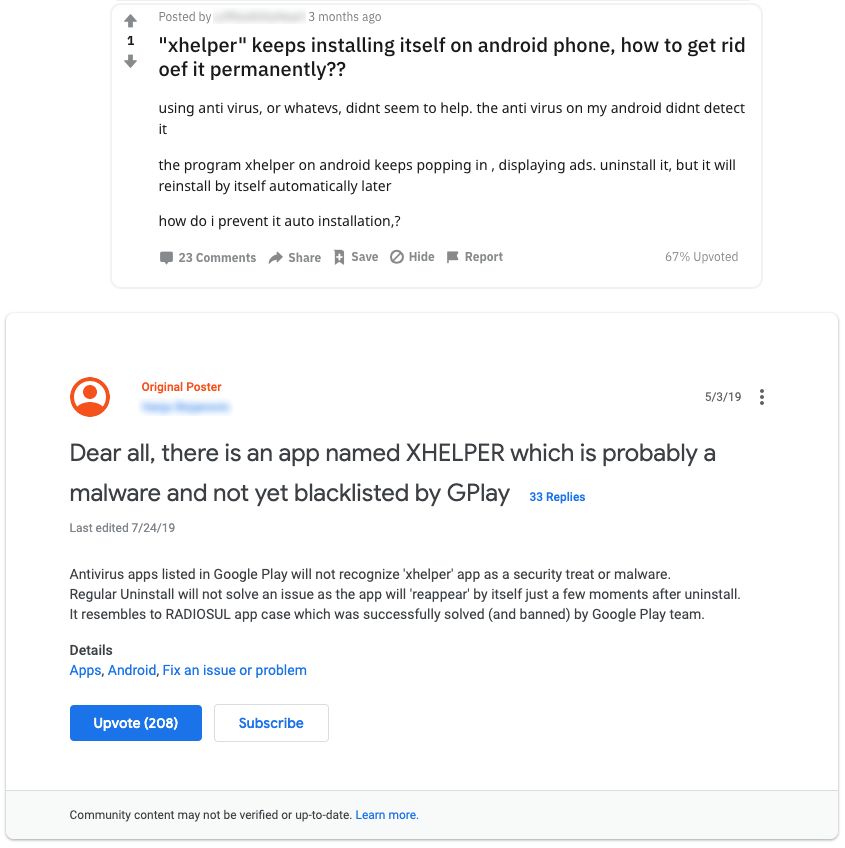Screen dimensions: 845x848
Task: Hide the Reddit post
Action: point(412,257)
